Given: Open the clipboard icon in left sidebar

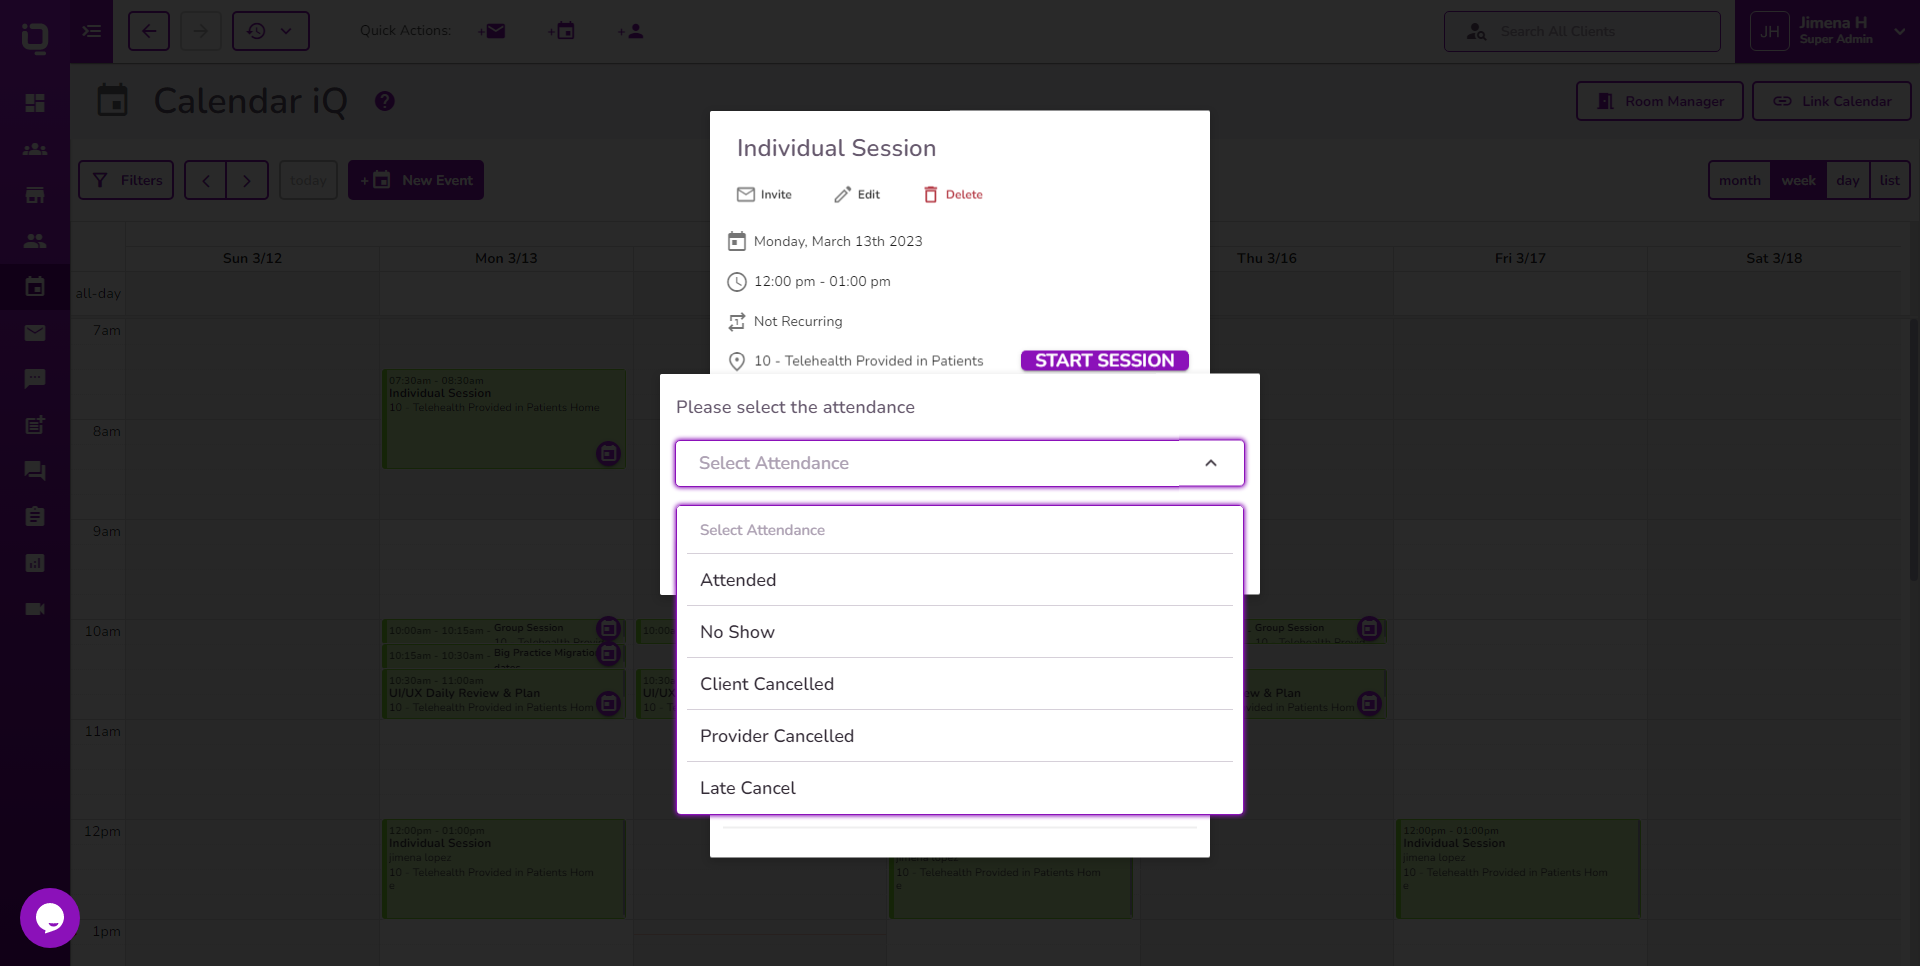Looking at the screenshot, I should [35, 517].
